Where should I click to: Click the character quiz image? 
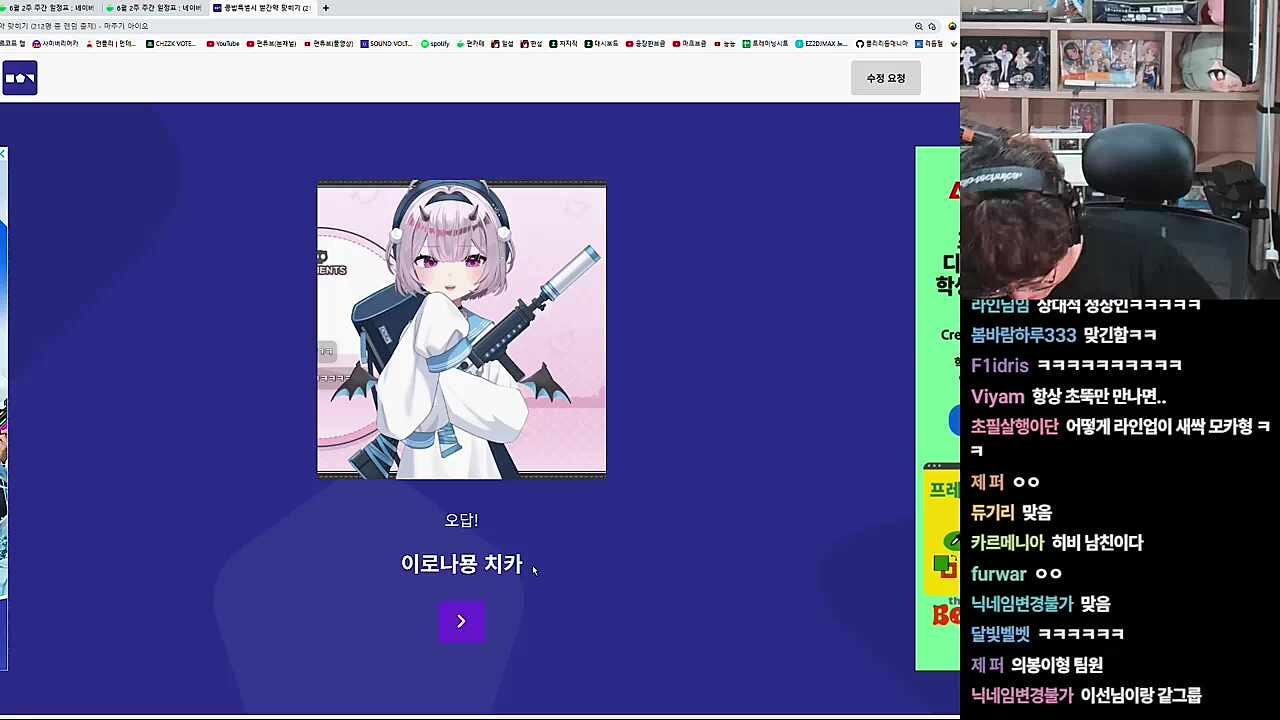click(461, 329)
